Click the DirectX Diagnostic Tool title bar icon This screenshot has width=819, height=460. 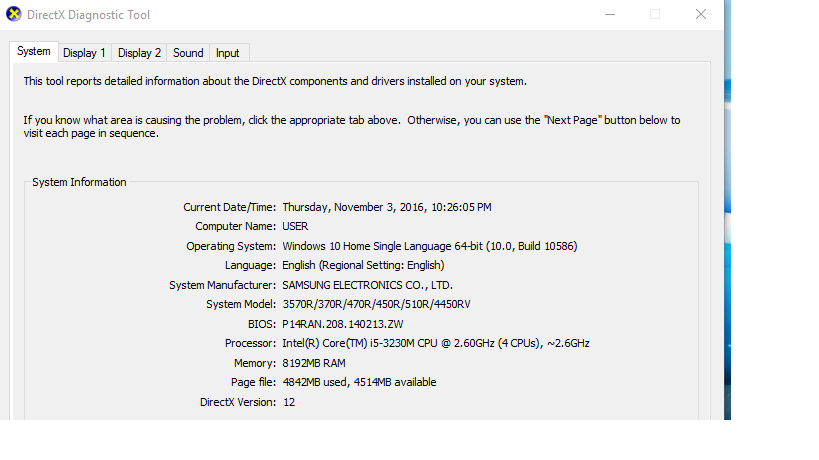[13, 15]
